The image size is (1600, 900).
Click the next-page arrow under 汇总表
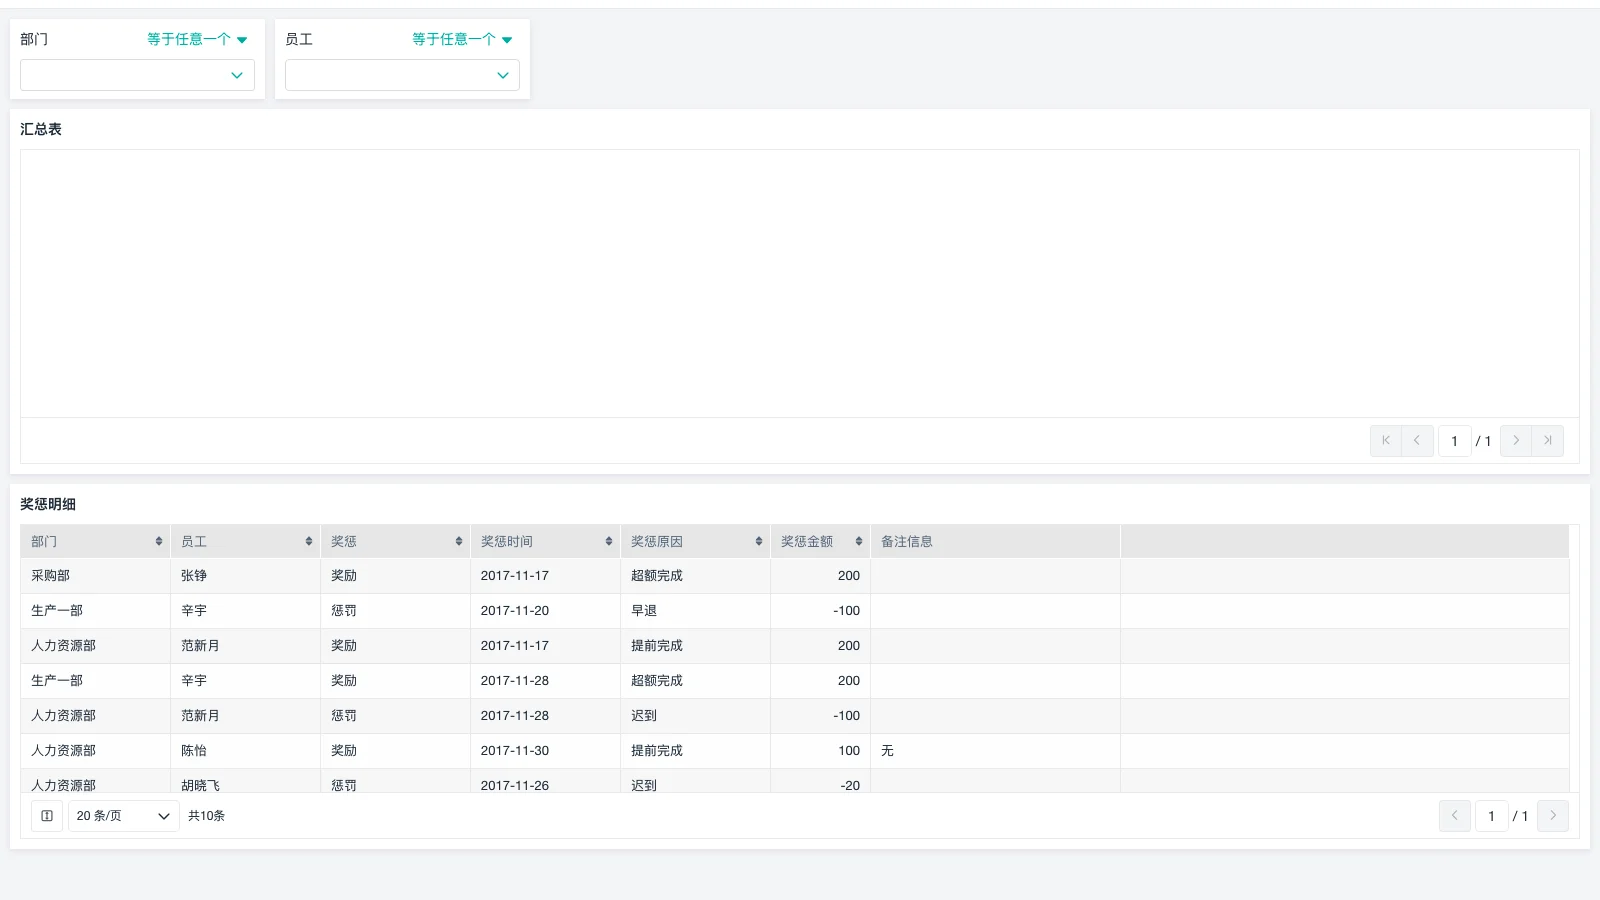click(1516, 440)
